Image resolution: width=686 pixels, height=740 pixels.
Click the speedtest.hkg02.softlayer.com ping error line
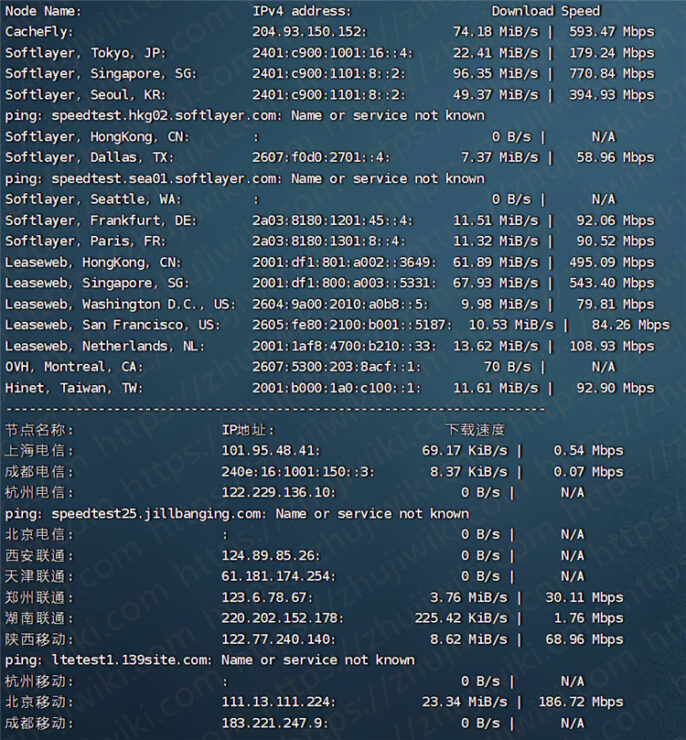(x=245, y=116)
